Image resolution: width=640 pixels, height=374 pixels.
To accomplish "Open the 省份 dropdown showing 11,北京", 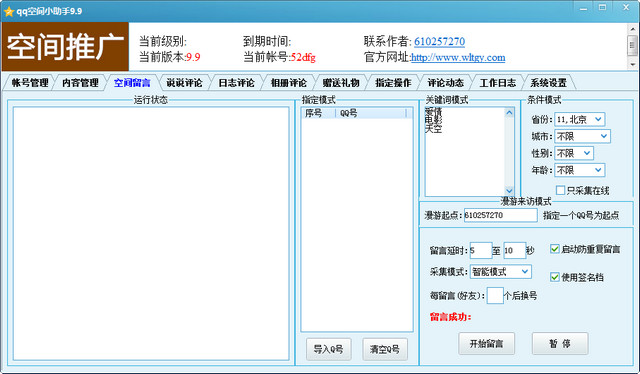I will click(580, 120).
